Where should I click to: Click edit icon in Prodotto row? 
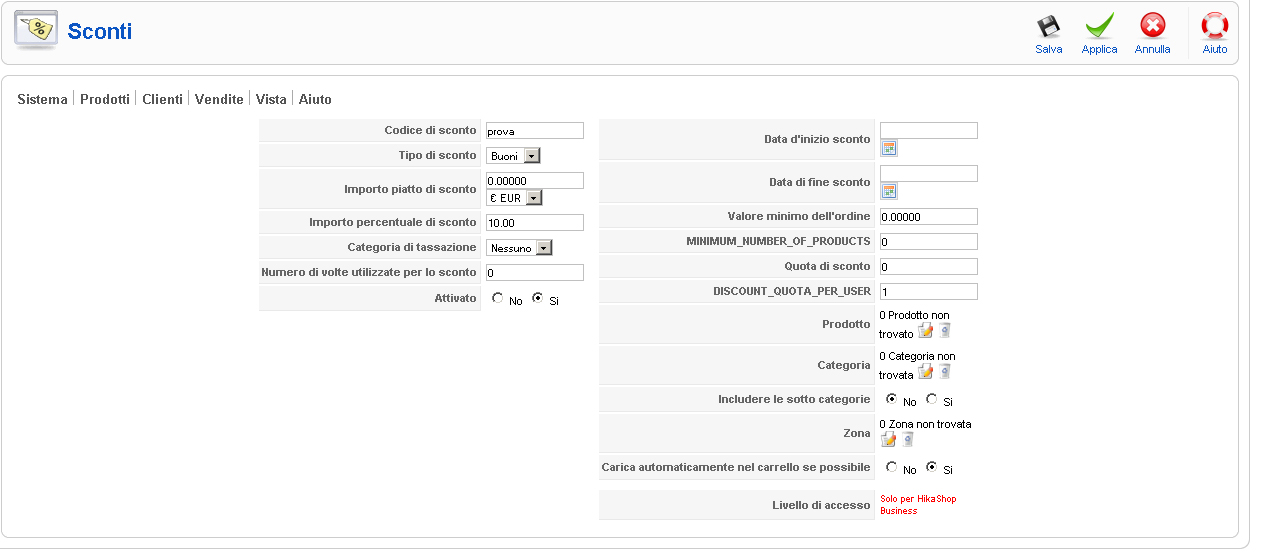pos(926,331)
